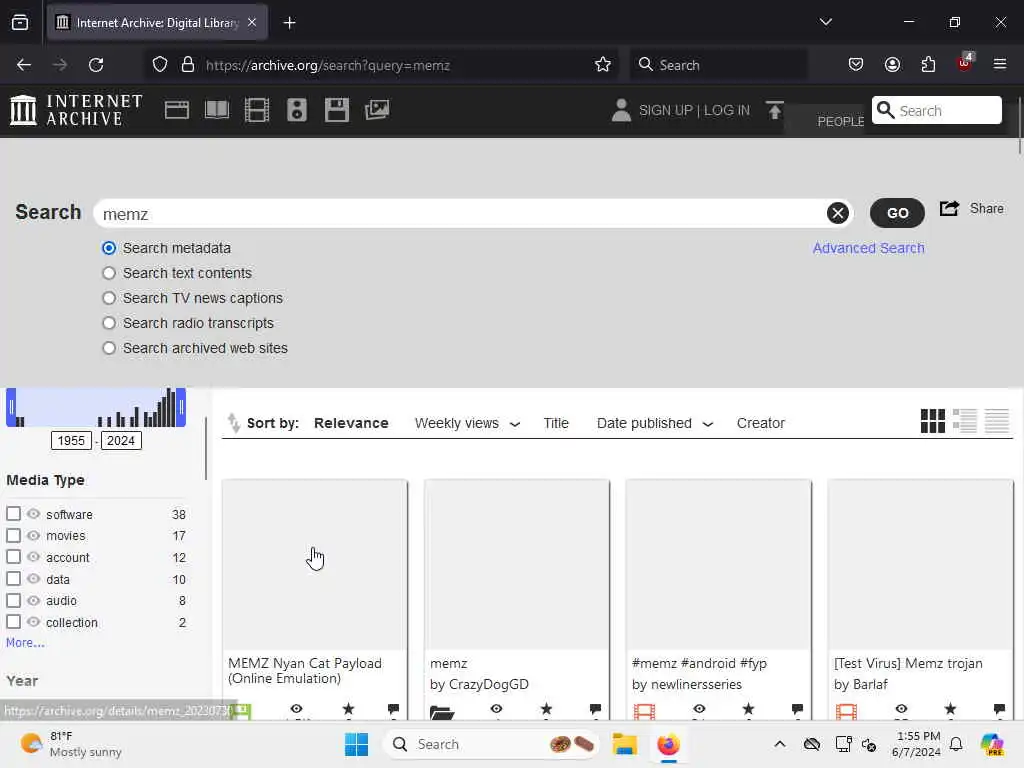This screenshot has width=1024, height=768.
Task: Reload the page in Firefox
Action: pos(96,65)
